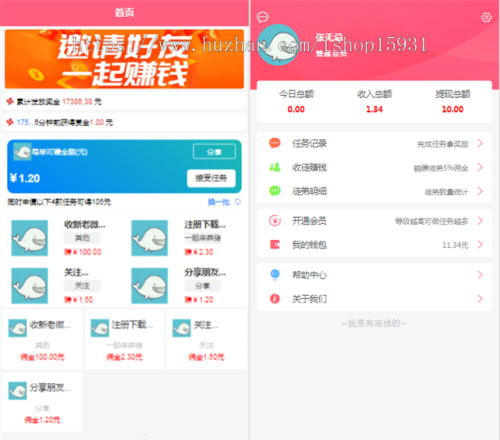Tap the 开通会员 yen circle icon
Screen dimensions: 500x440
point(275,221)
